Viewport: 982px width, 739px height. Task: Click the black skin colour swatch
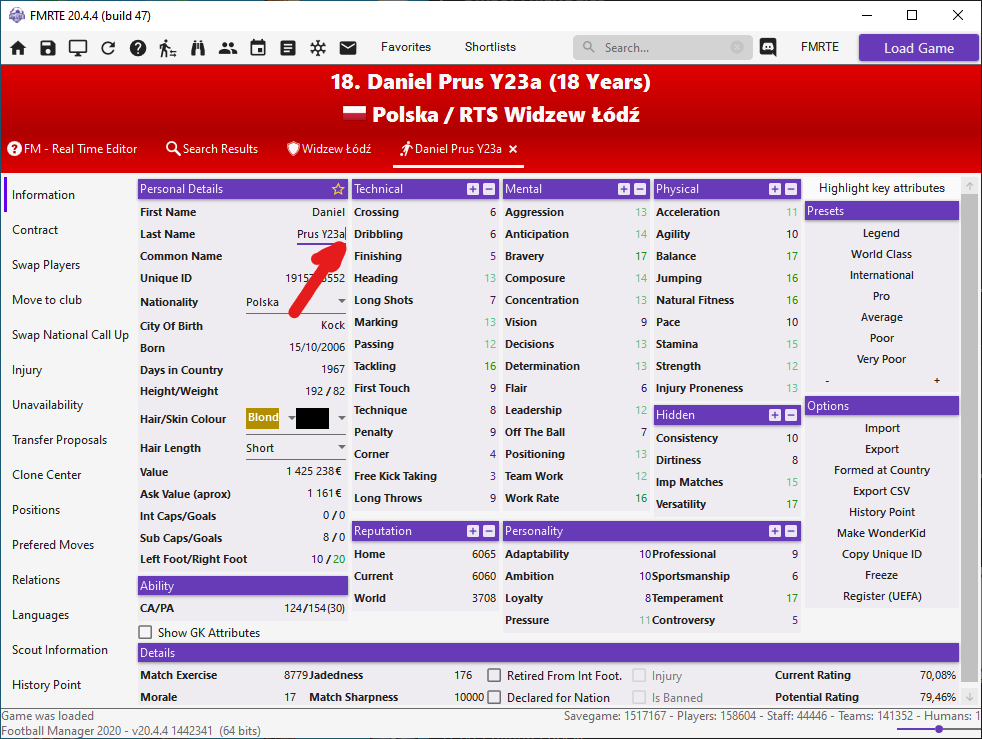pos(312,418)
